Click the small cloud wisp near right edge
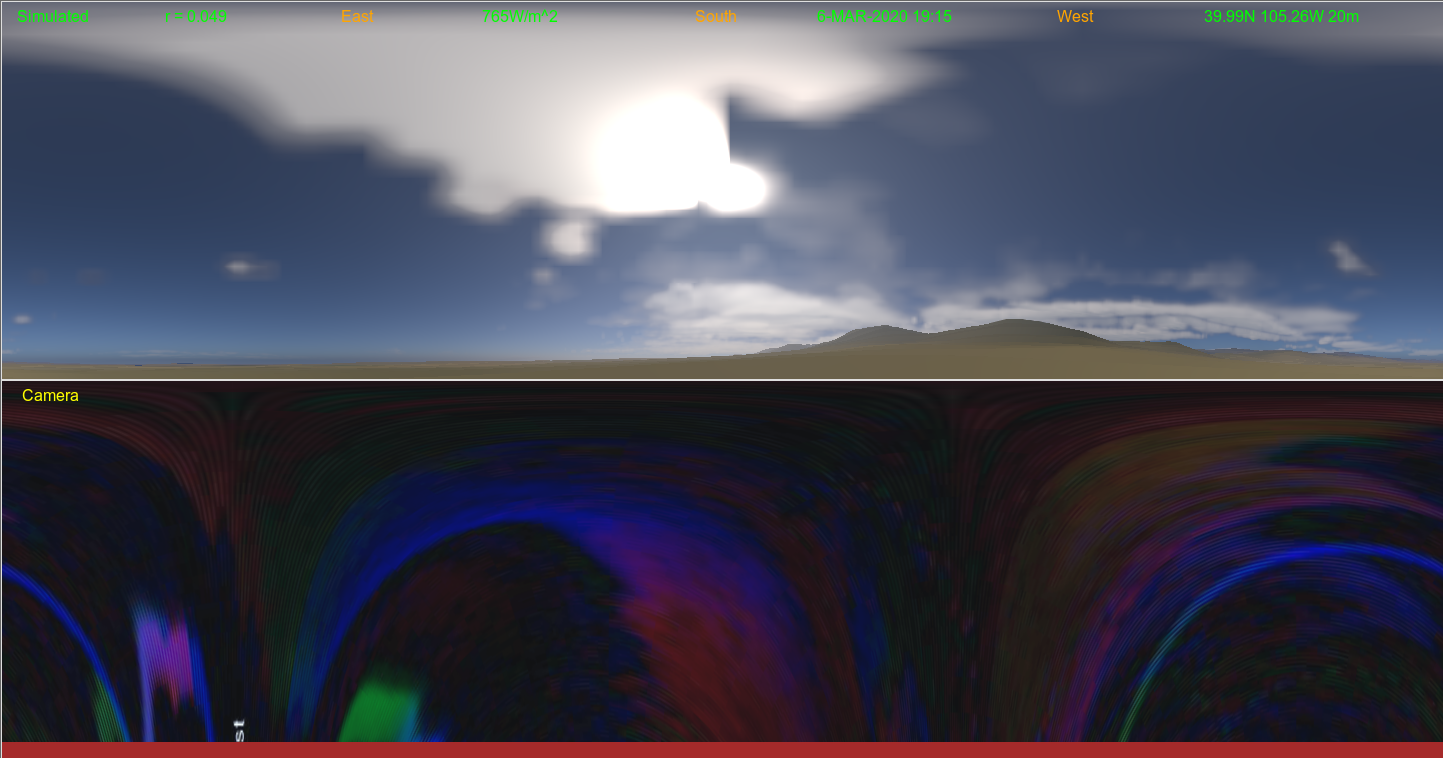This screenshot has height=758, width=1443. (x=1349, y=257)
